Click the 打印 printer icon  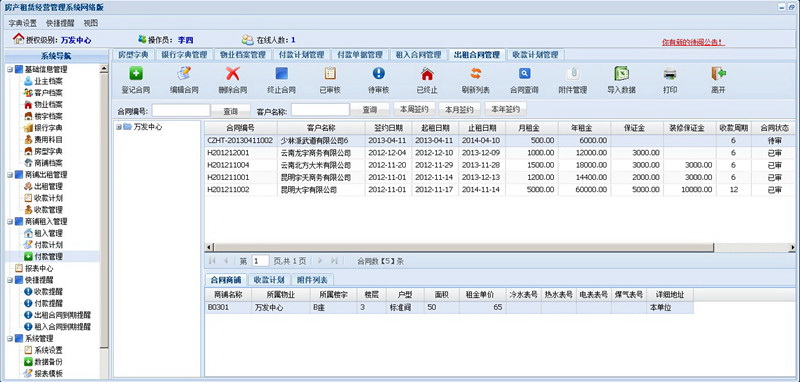pyautogui.click(x=670, y=74)
